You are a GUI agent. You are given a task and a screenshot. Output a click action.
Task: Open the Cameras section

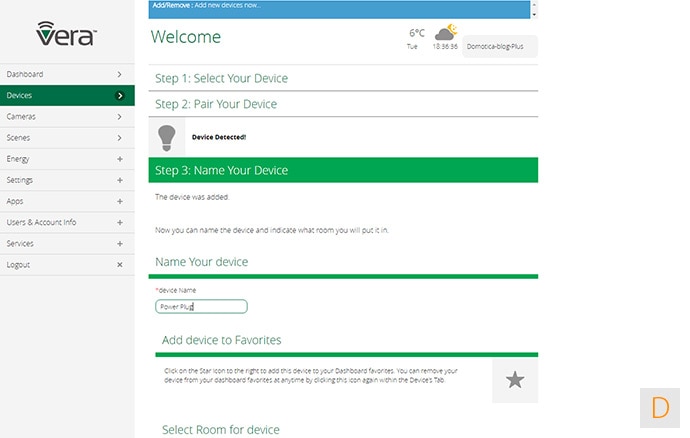point(67,117)
